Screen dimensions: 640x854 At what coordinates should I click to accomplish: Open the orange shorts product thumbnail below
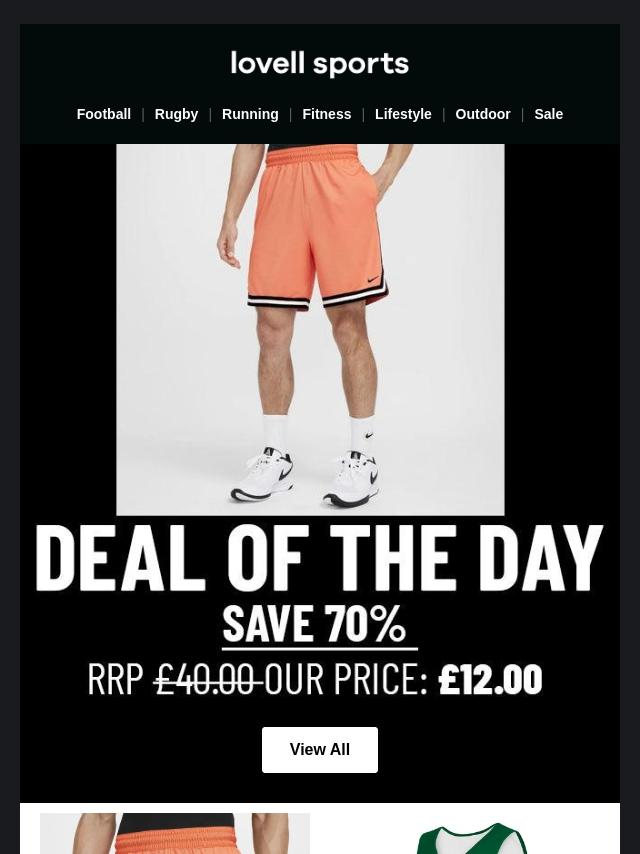[x=175, y=833]
